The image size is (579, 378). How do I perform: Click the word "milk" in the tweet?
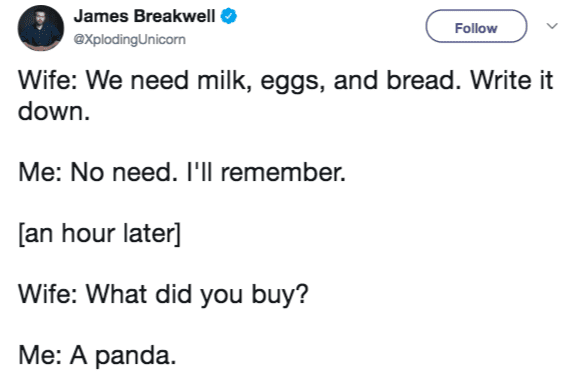pos(221,80)
